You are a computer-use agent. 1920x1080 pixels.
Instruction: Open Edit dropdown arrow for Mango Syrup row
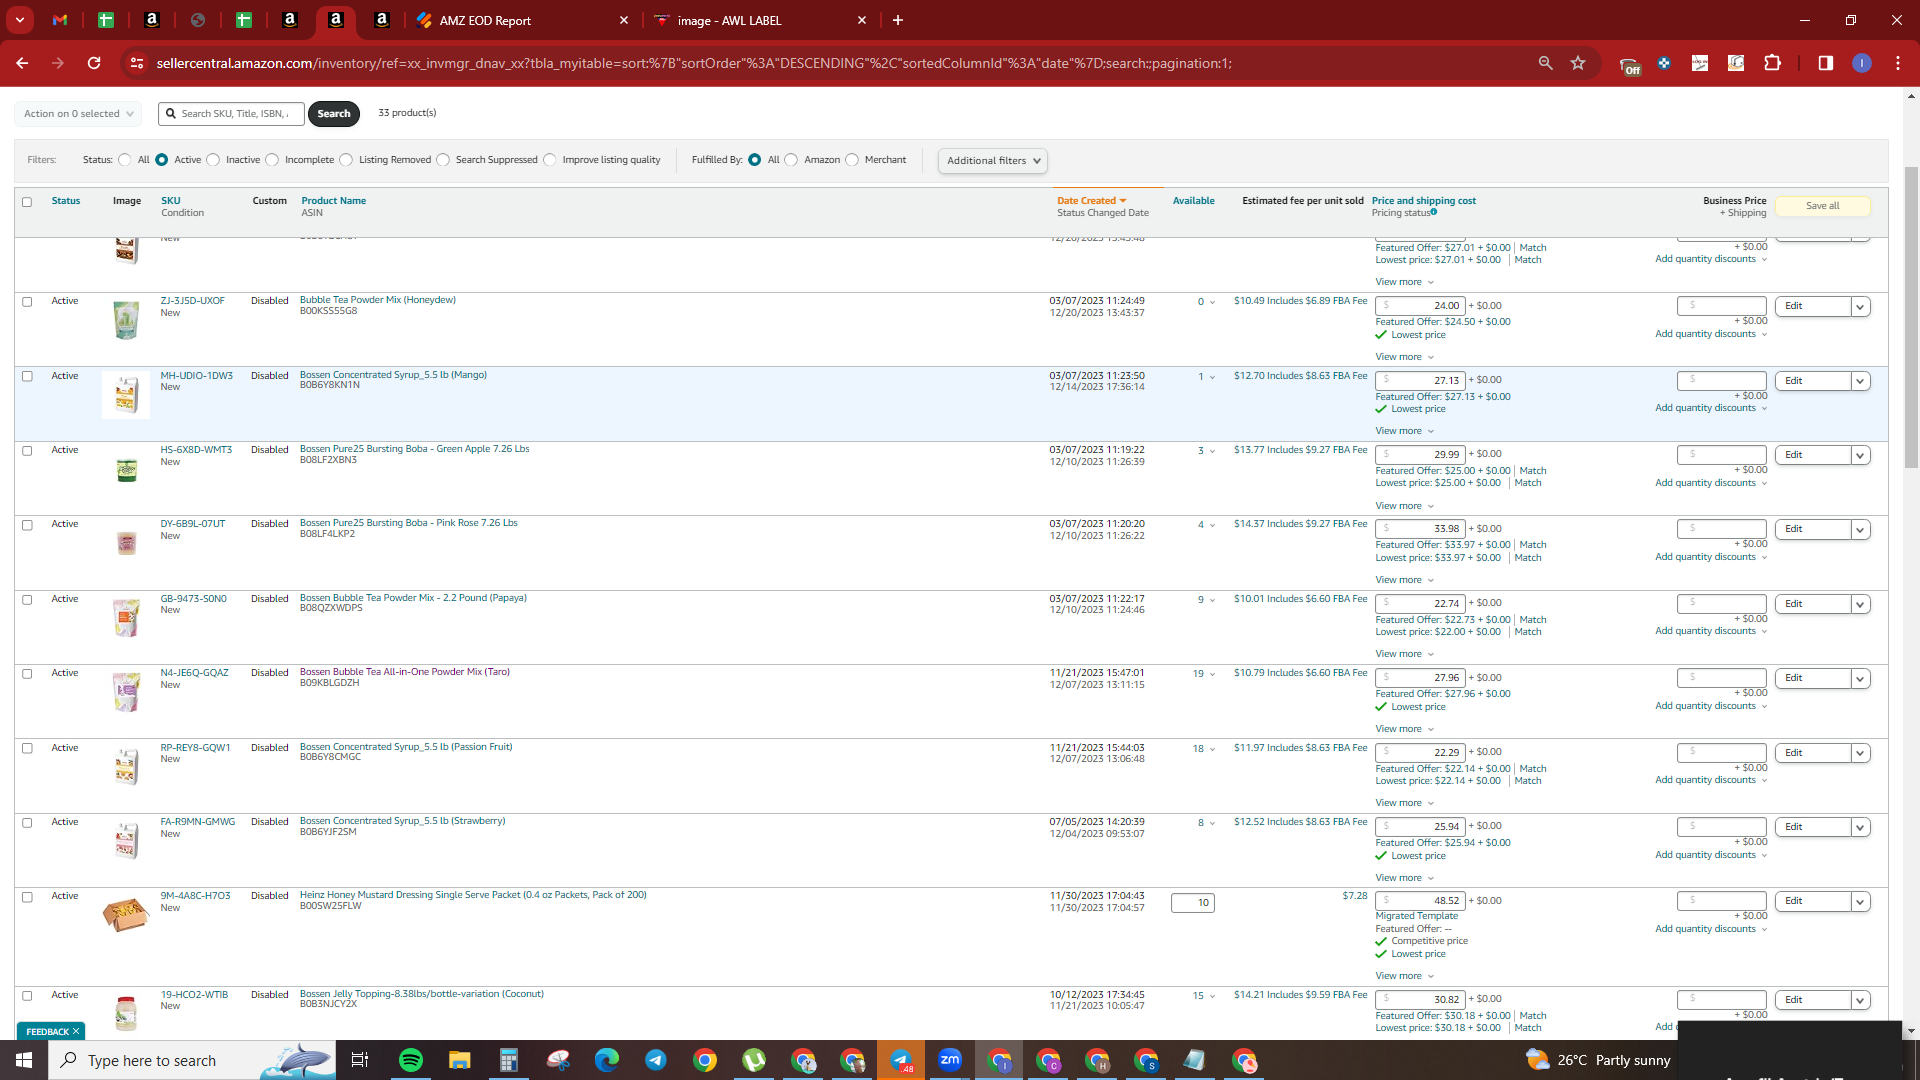pos(1860,381)
